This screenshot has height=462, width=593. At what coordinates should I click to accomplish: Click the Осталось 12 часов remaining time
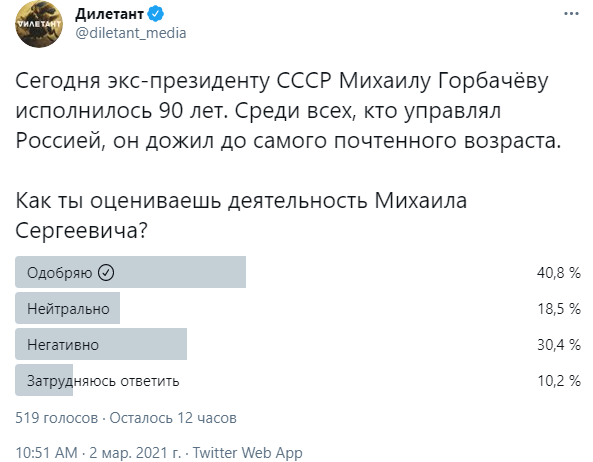tap(173, 418)
